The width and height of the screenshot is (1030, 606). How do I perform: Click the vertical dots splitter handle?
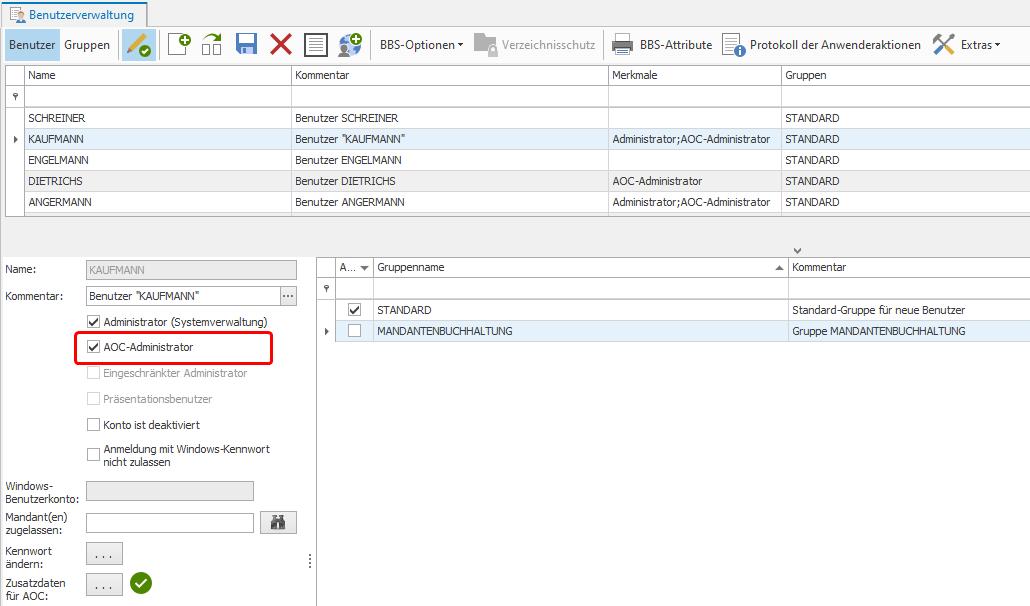pyautogui.click(x=310, y=561)
